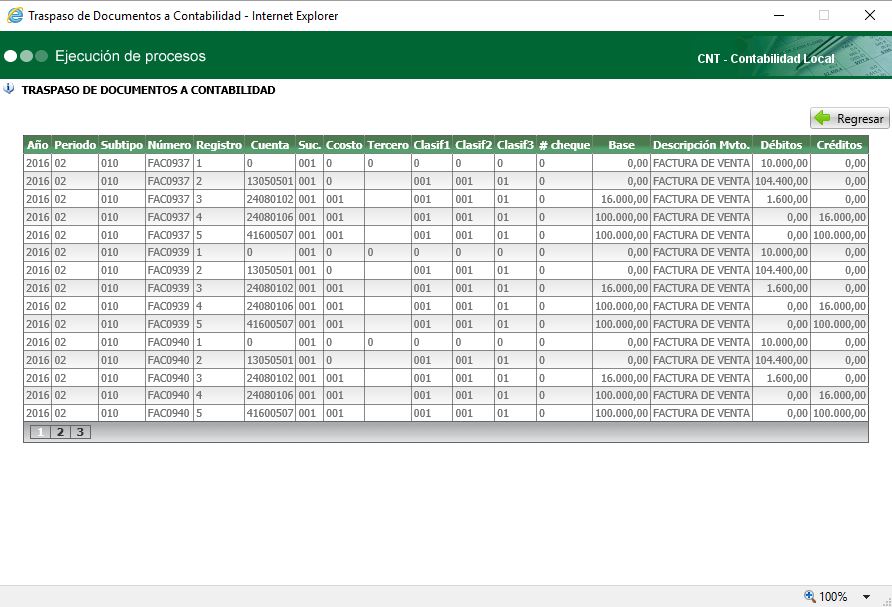This screenshot has width=892, height=607.
Task: Click the Internet Explorer logo icon
Action: tap(15, 15)
